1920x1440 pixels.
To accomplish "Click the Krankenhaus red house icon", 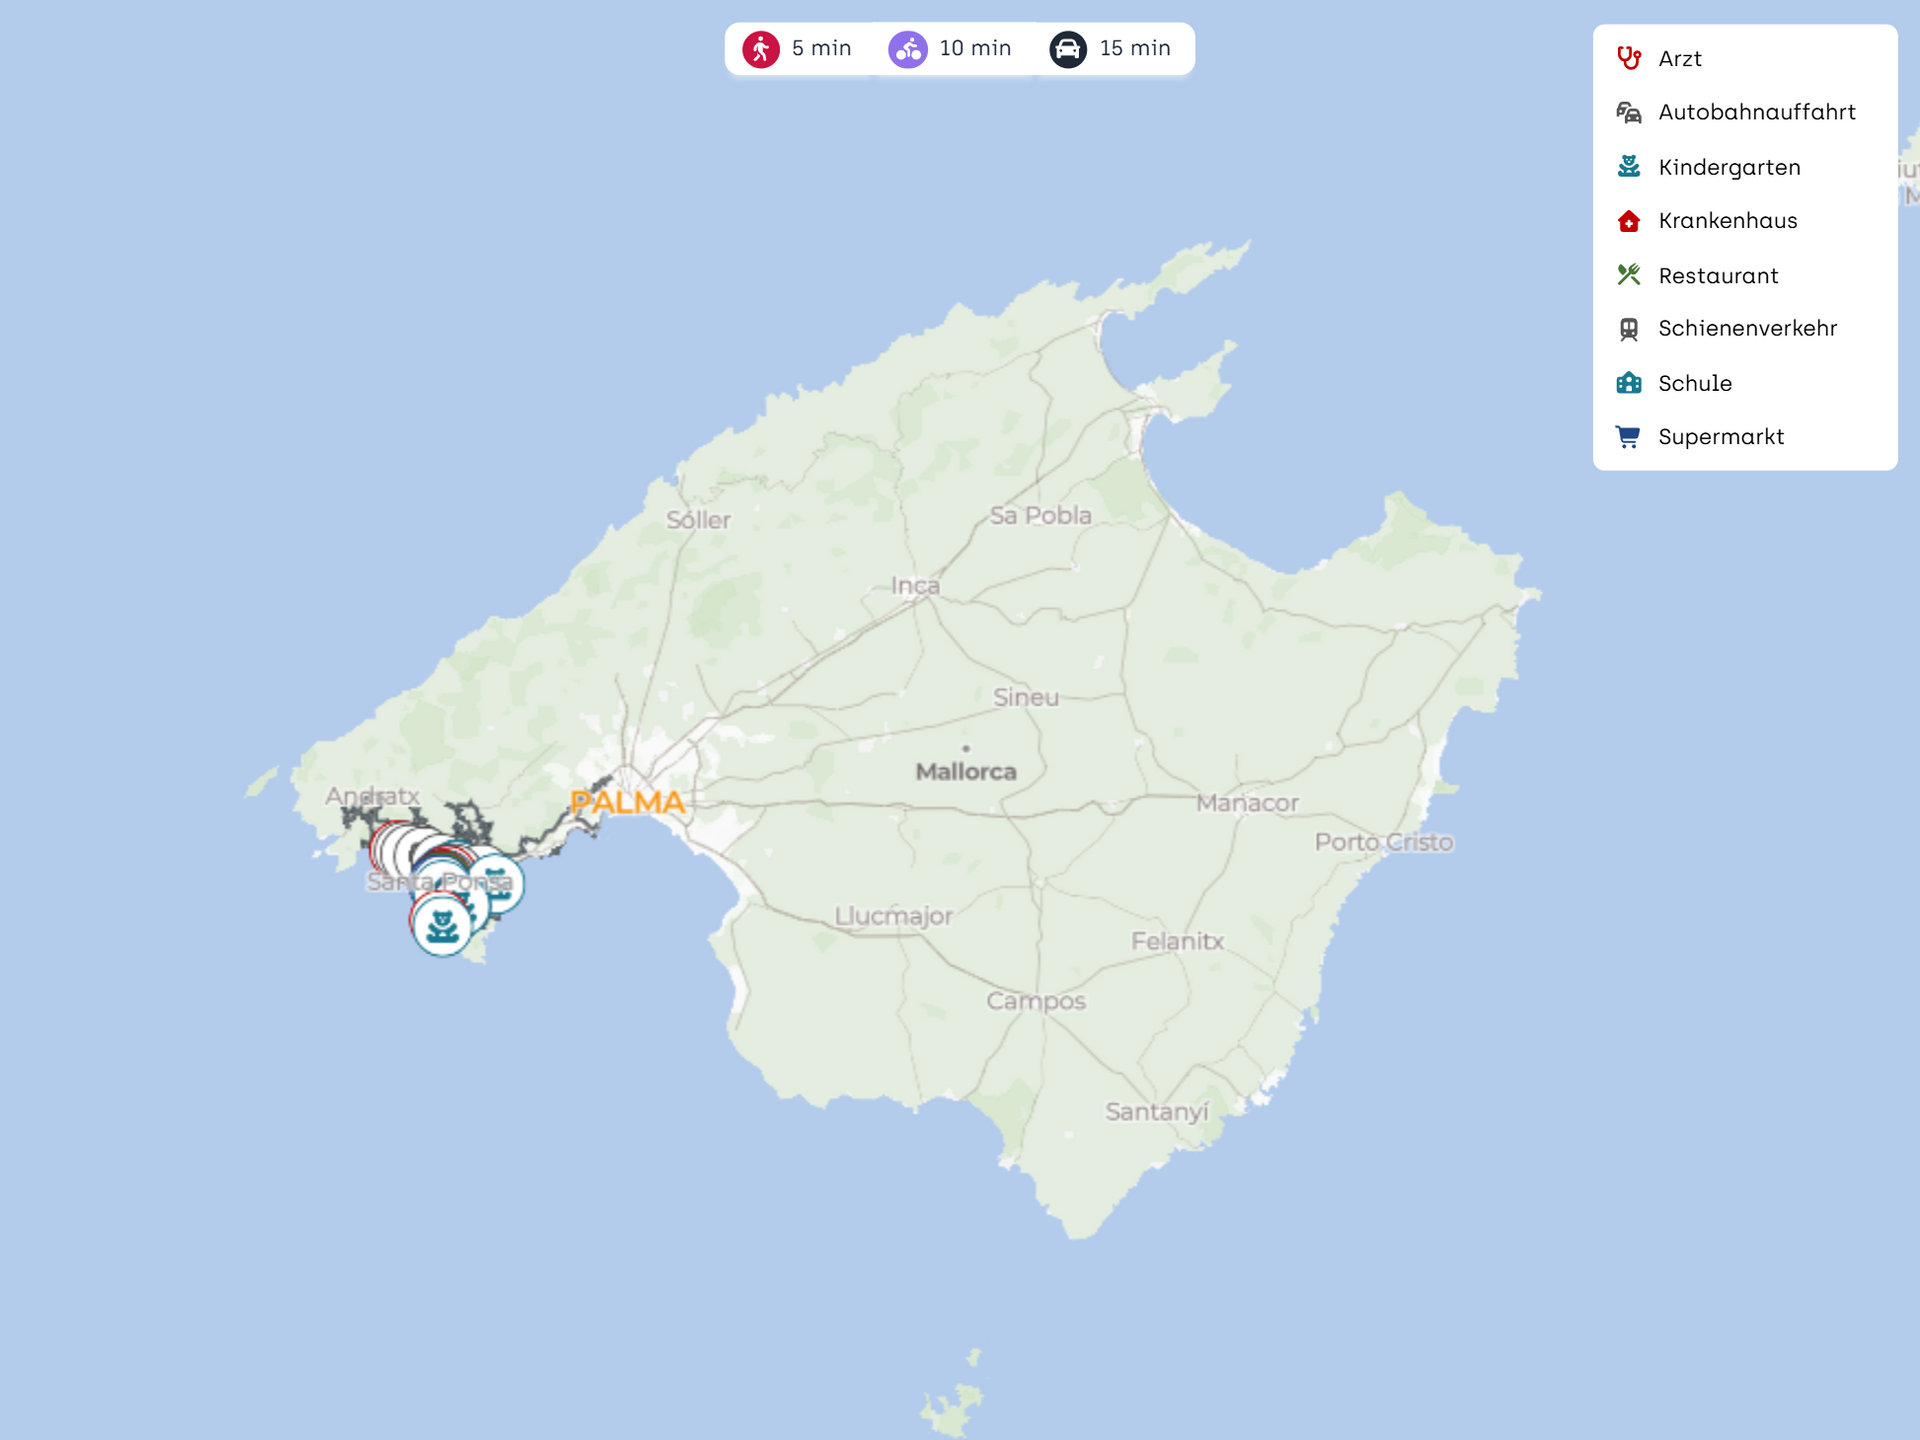I will [1629, 221].
